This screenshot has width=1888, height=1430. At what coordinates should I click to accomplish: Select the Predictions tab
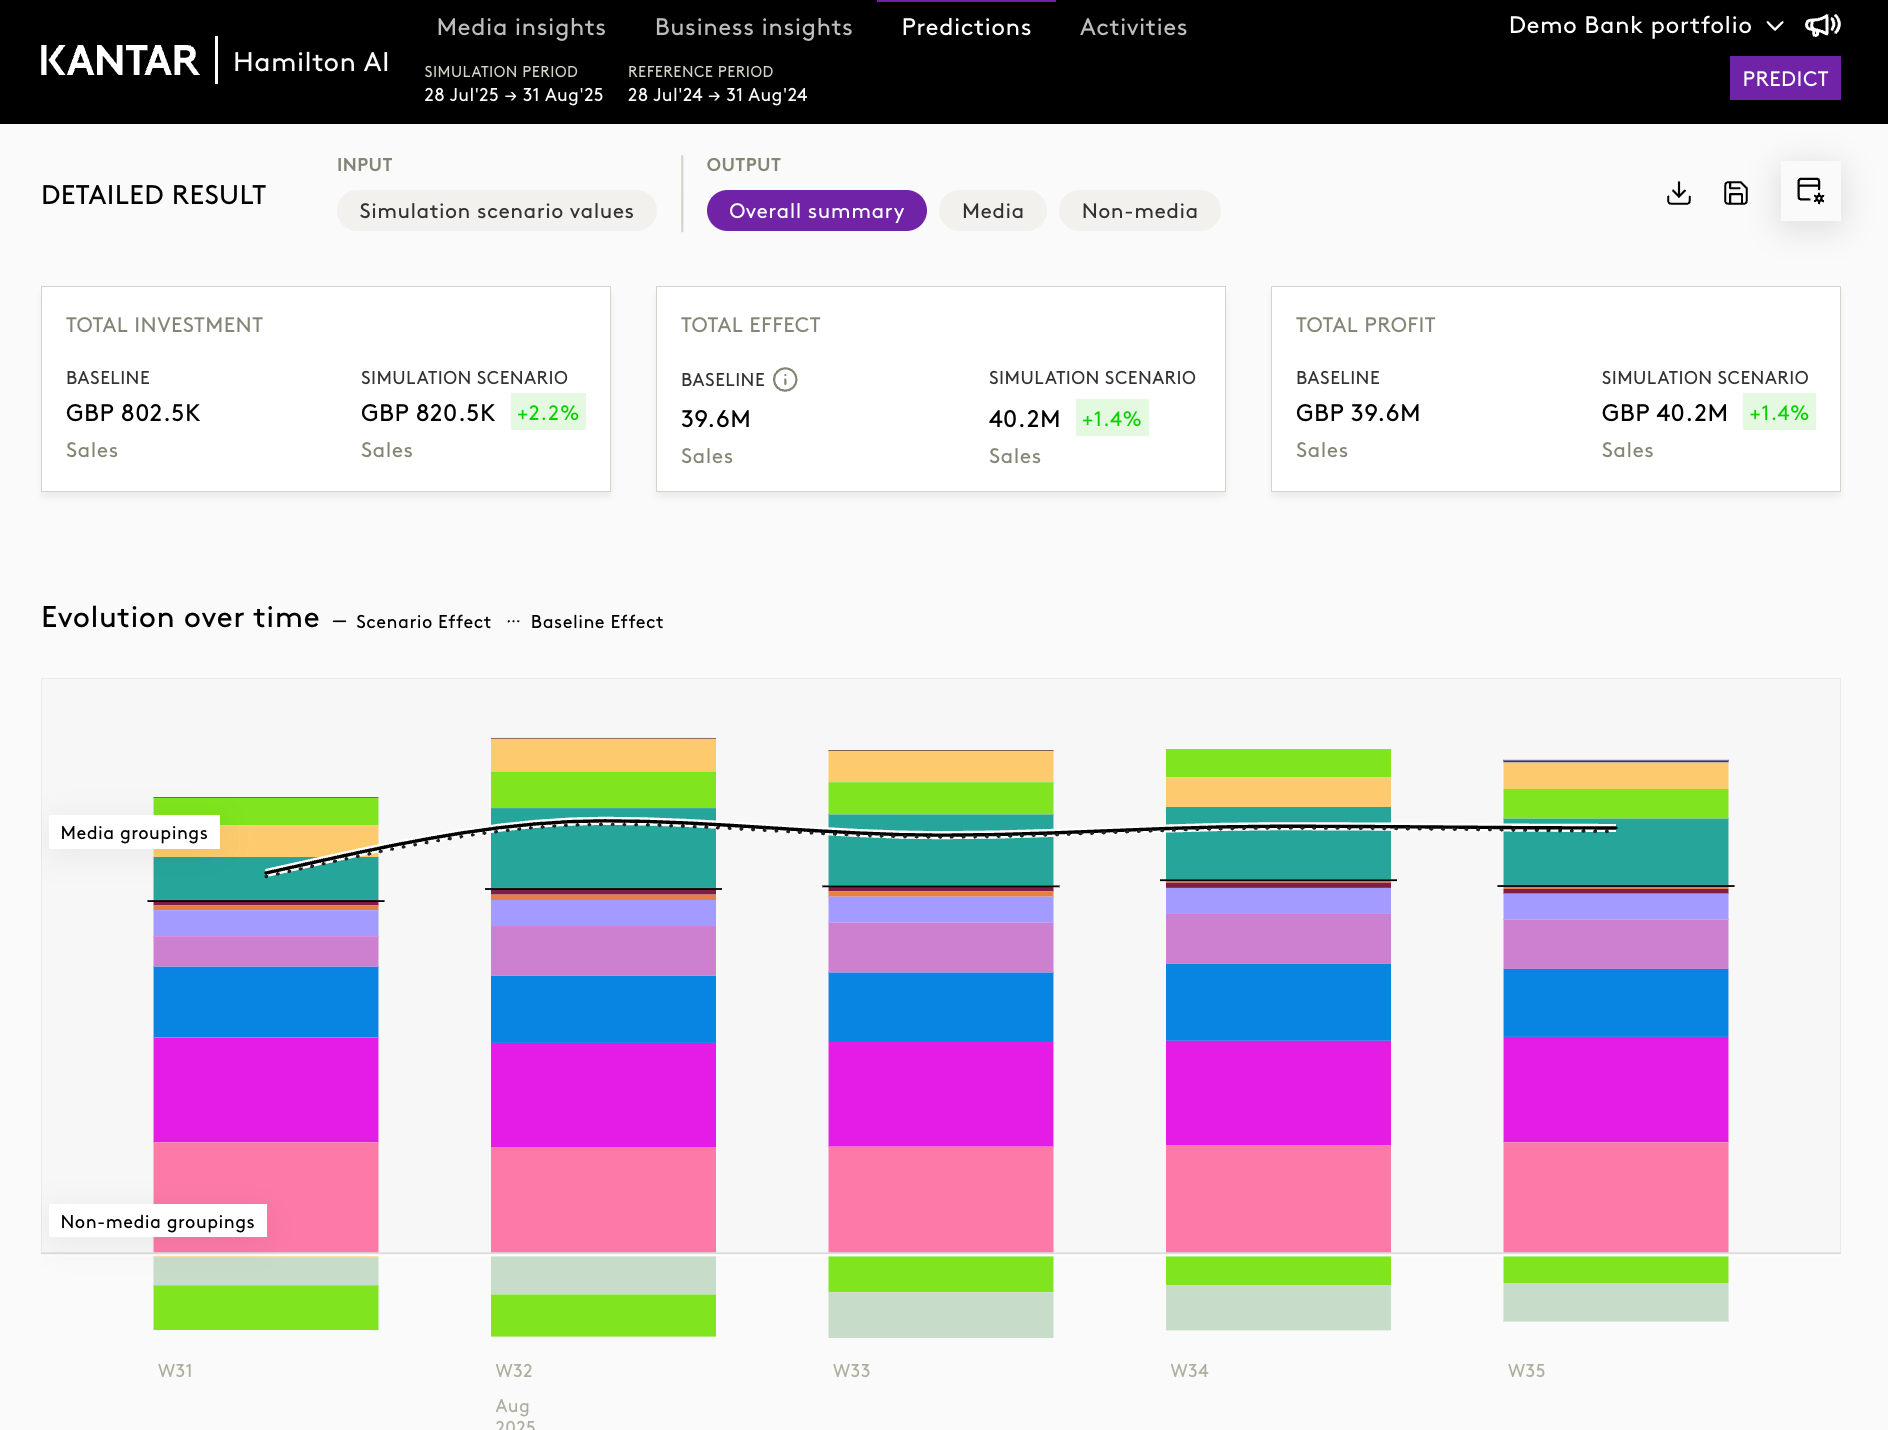[966, 27]
